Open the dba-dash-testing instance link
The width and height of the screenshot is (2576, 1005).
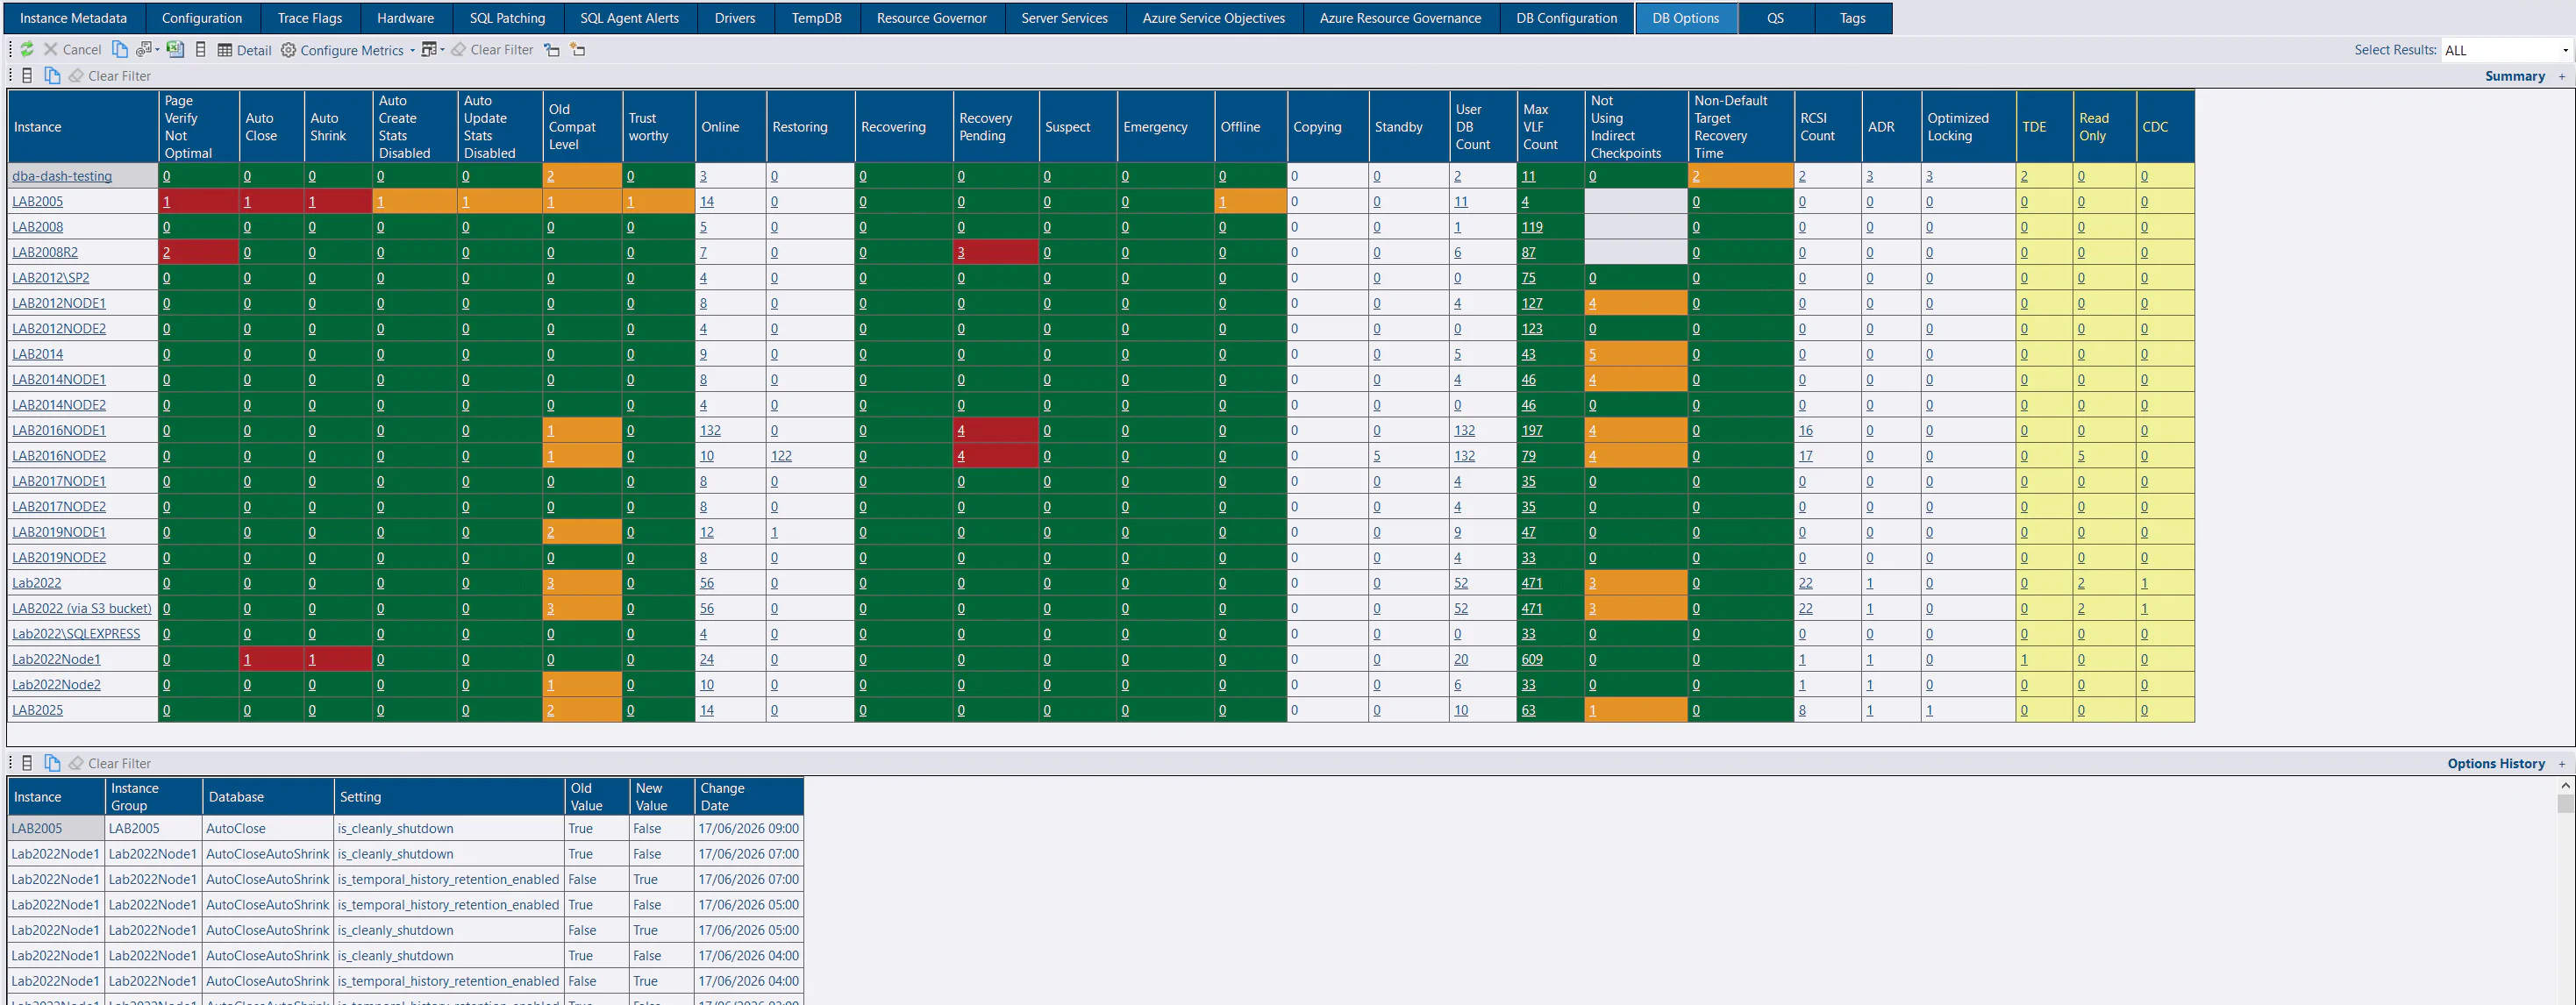[62, 176]
